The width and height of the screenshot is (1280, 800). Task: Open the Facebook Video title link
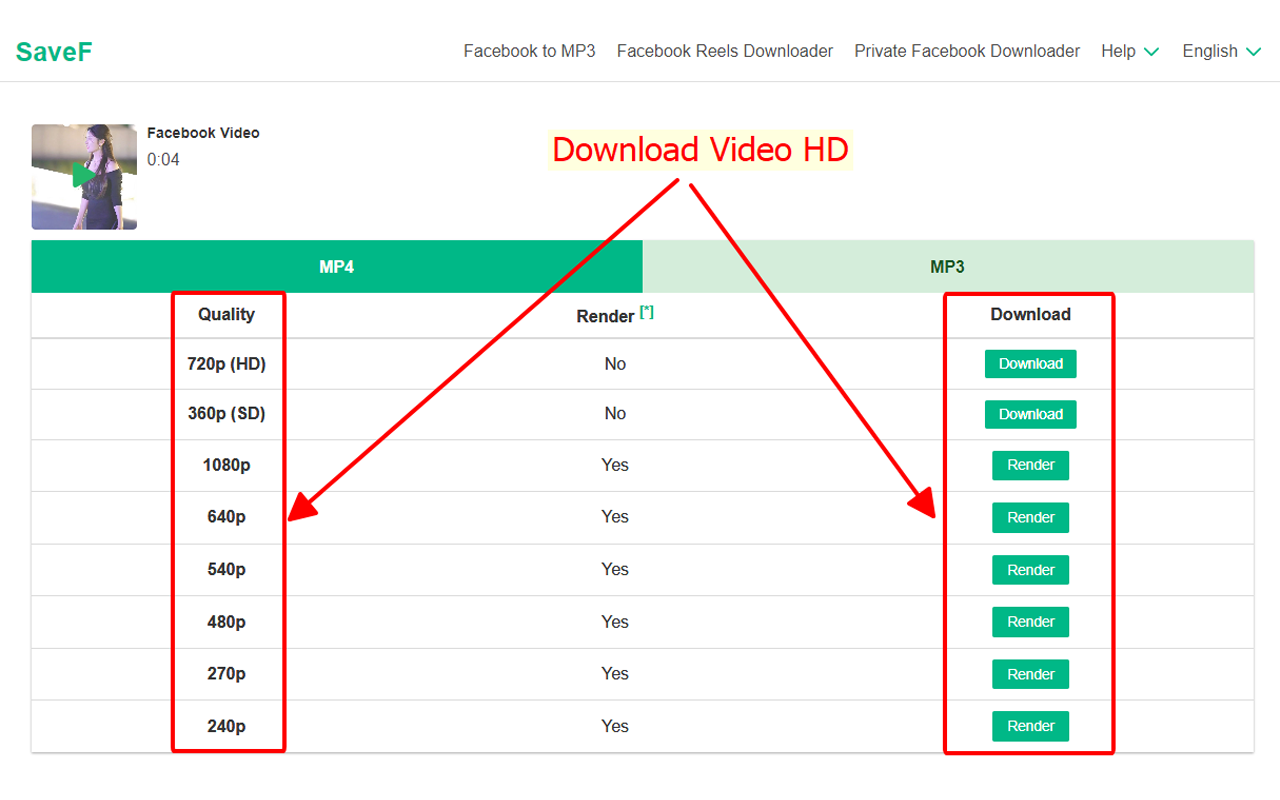203,132
